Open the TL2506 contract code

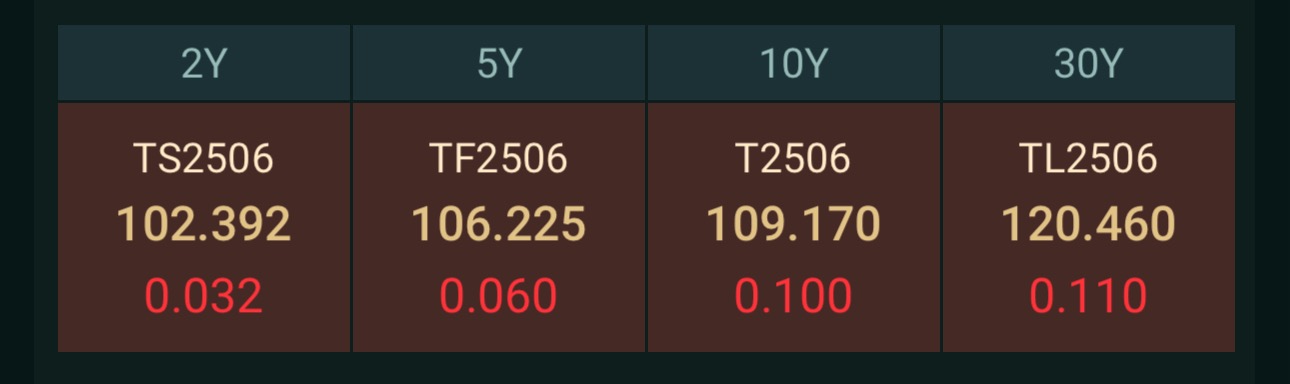pyautogui.click(x=1089, y=159)
